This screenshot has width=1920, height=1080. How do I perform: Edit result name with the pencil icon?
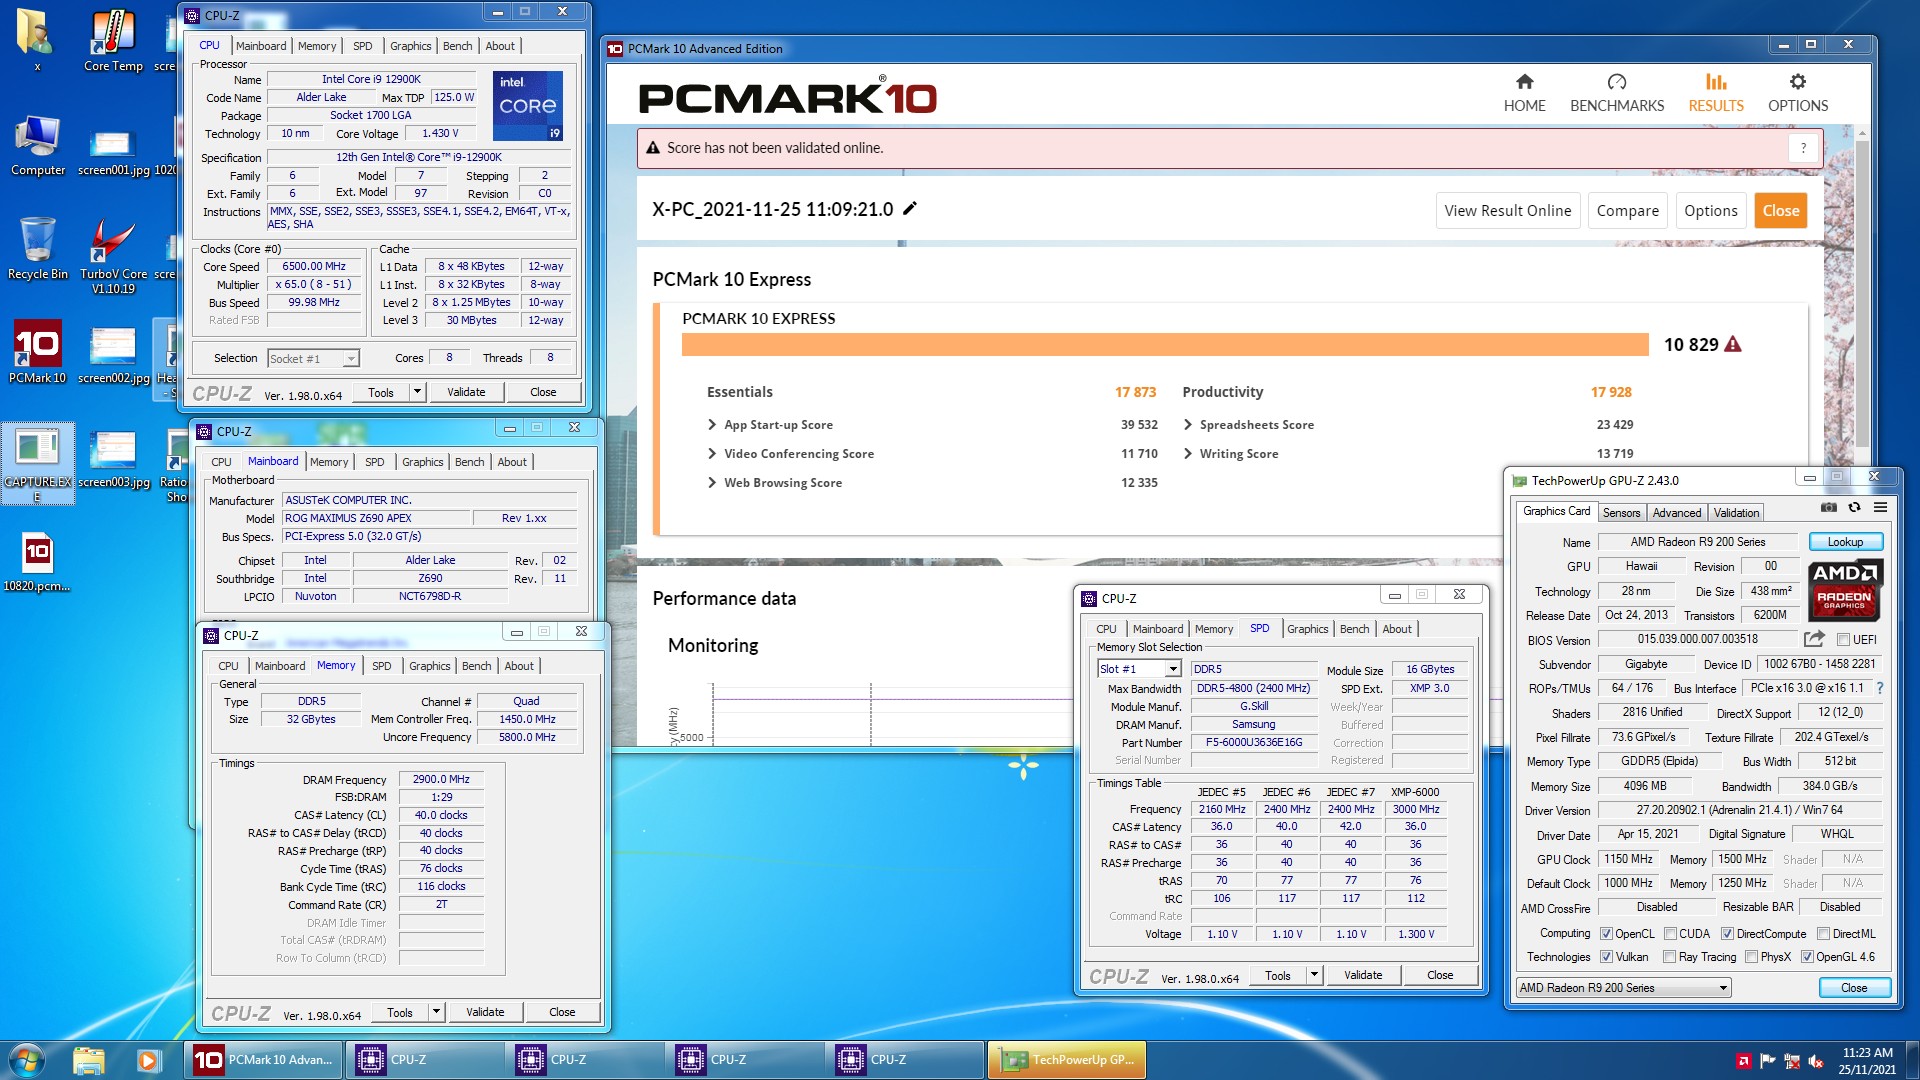(910, 209)
